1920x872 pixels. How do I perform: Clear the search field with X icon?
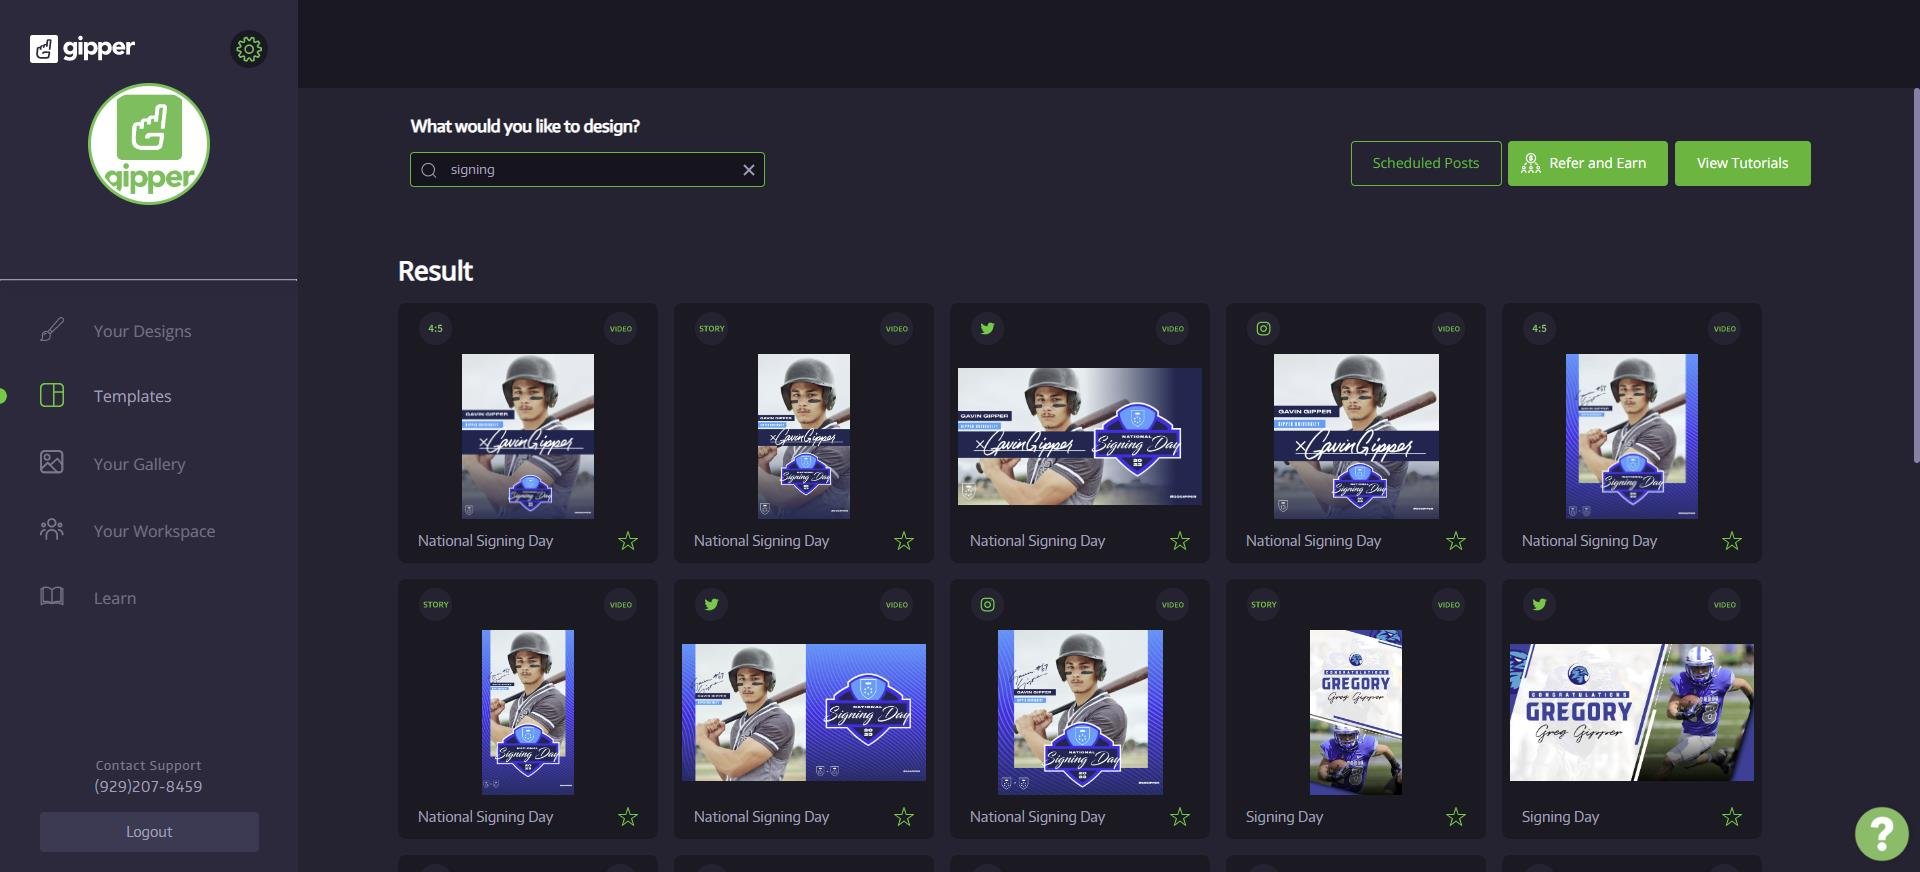pos(748,170)
